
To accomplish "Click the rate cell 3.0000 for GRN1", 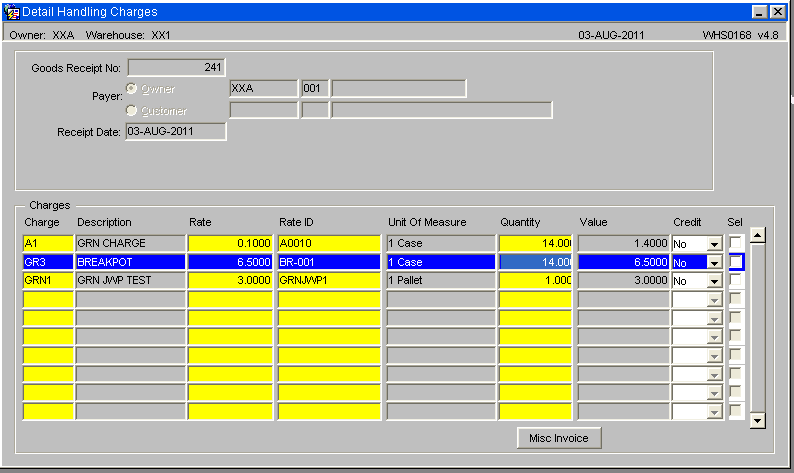I will tap(230, 280).
